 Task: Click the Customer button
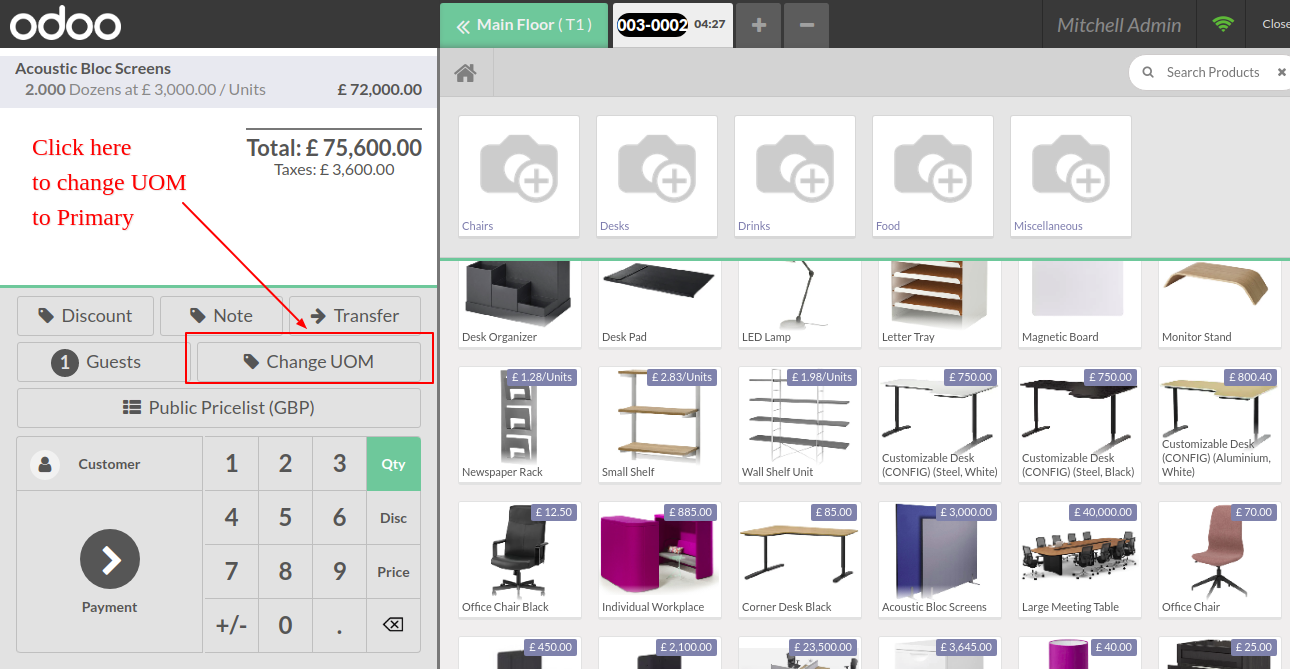click(x=110, y=464)
